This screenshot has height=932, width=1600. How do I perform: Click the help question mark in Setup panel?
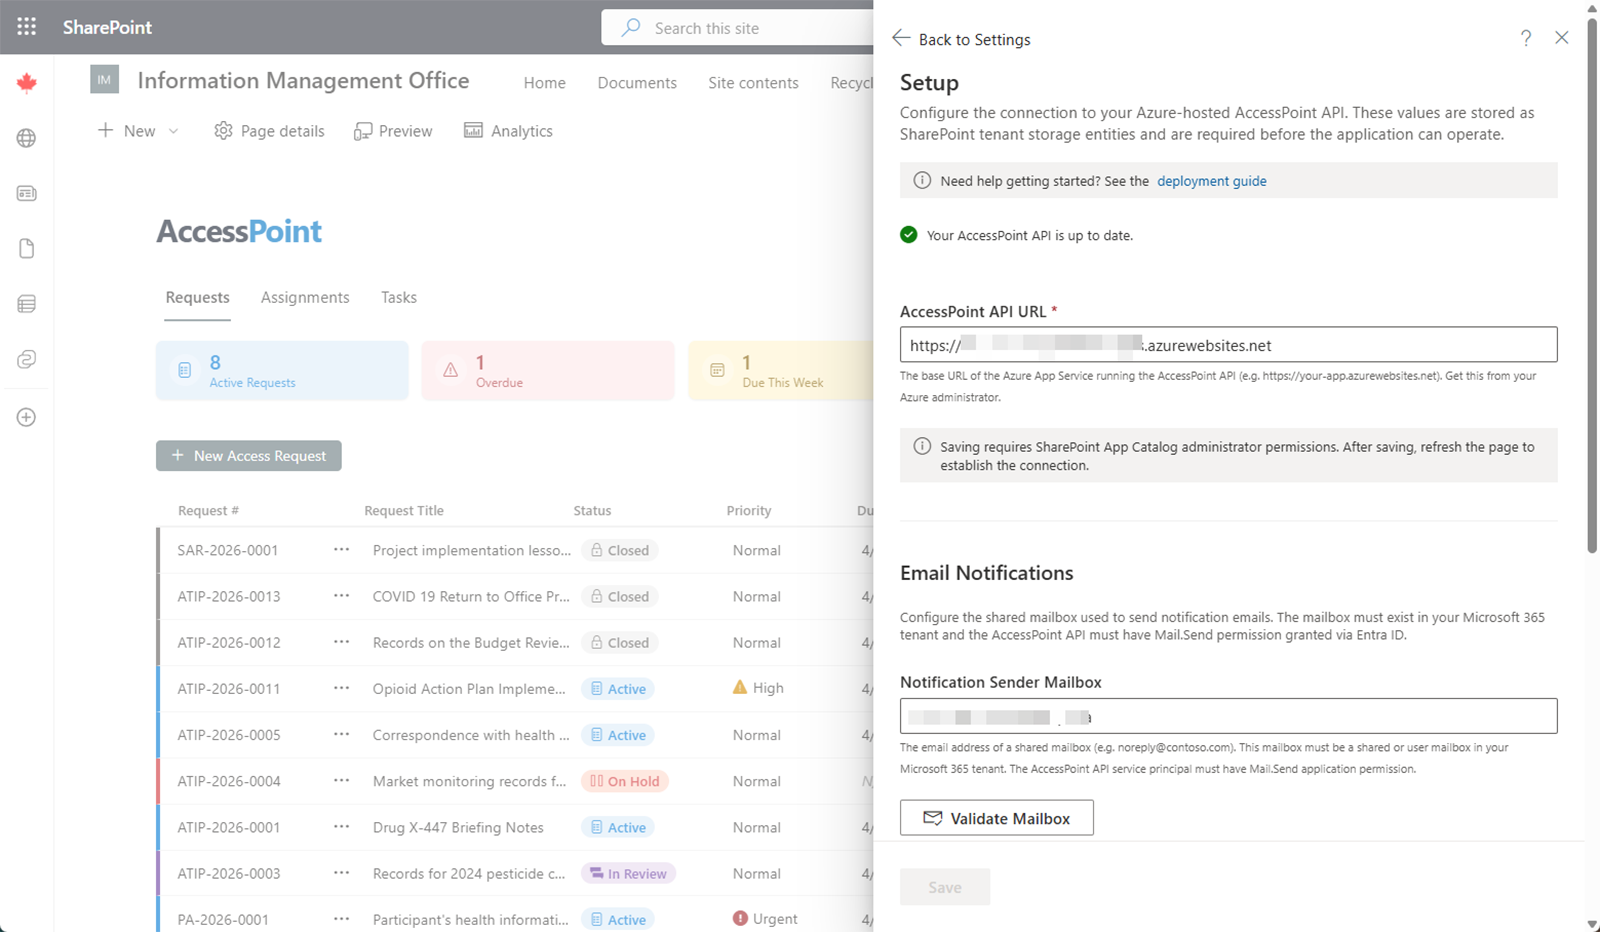coord(1526,38)
